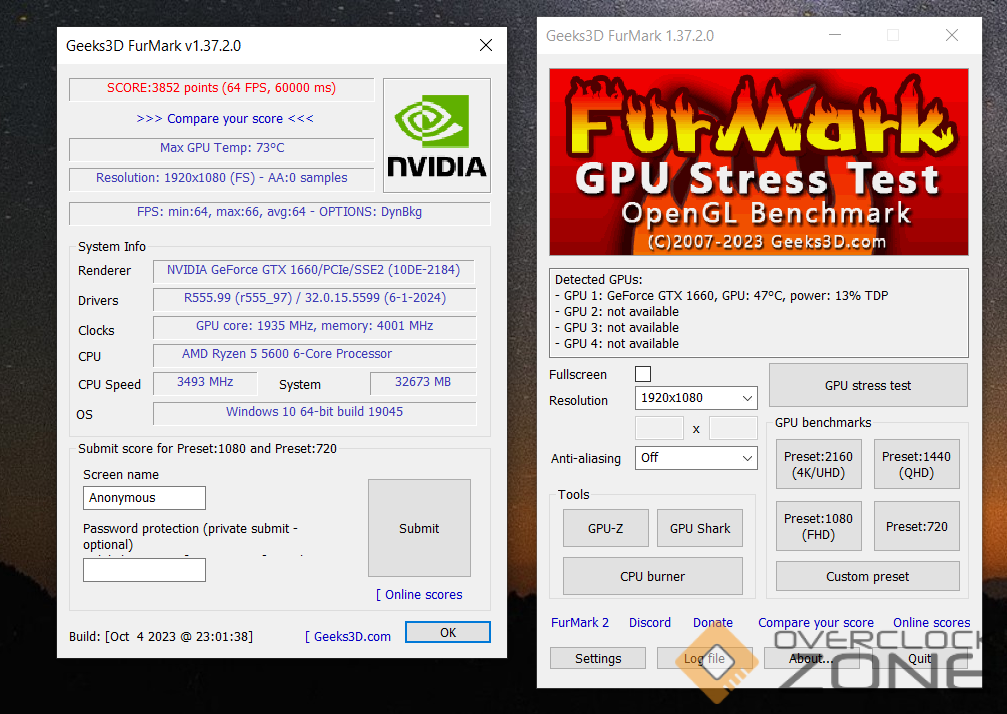
Task: Submit the benchmark score
Action: coord(419,528)
